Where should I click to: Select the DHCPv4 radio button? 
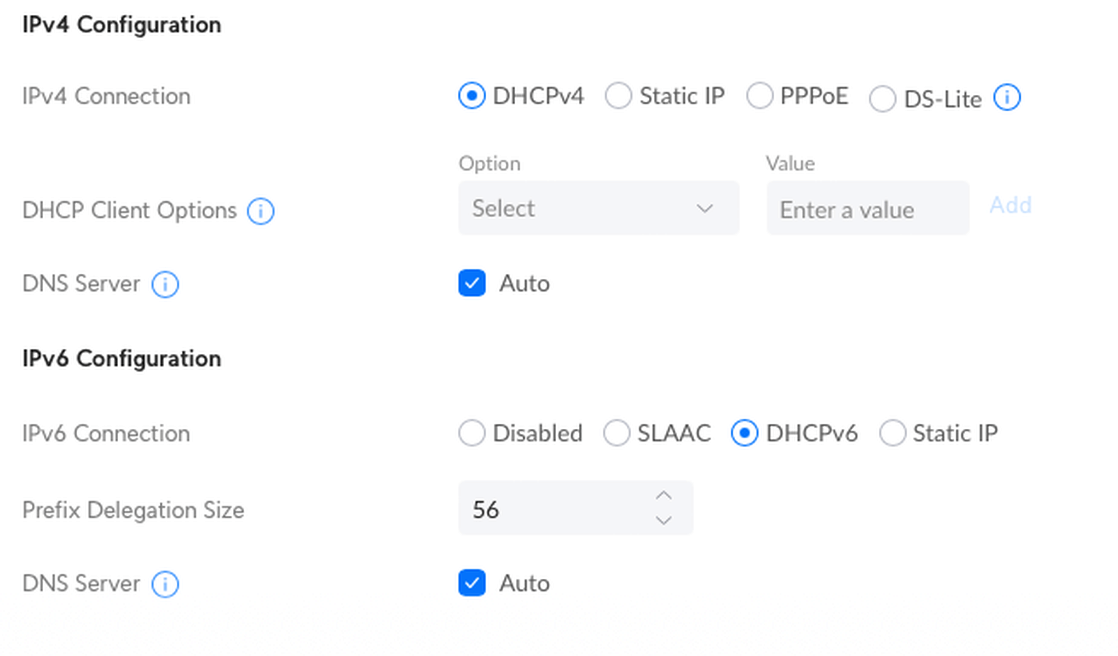(x=472, y=96)
